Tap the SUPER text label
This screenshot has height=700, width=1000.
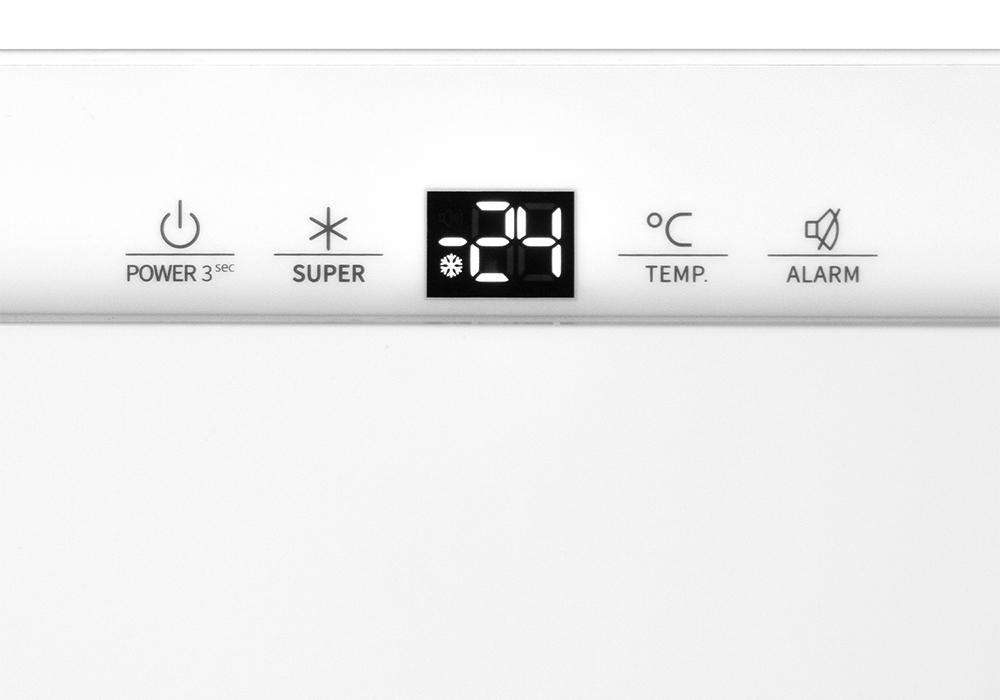[x=328, y=273]
